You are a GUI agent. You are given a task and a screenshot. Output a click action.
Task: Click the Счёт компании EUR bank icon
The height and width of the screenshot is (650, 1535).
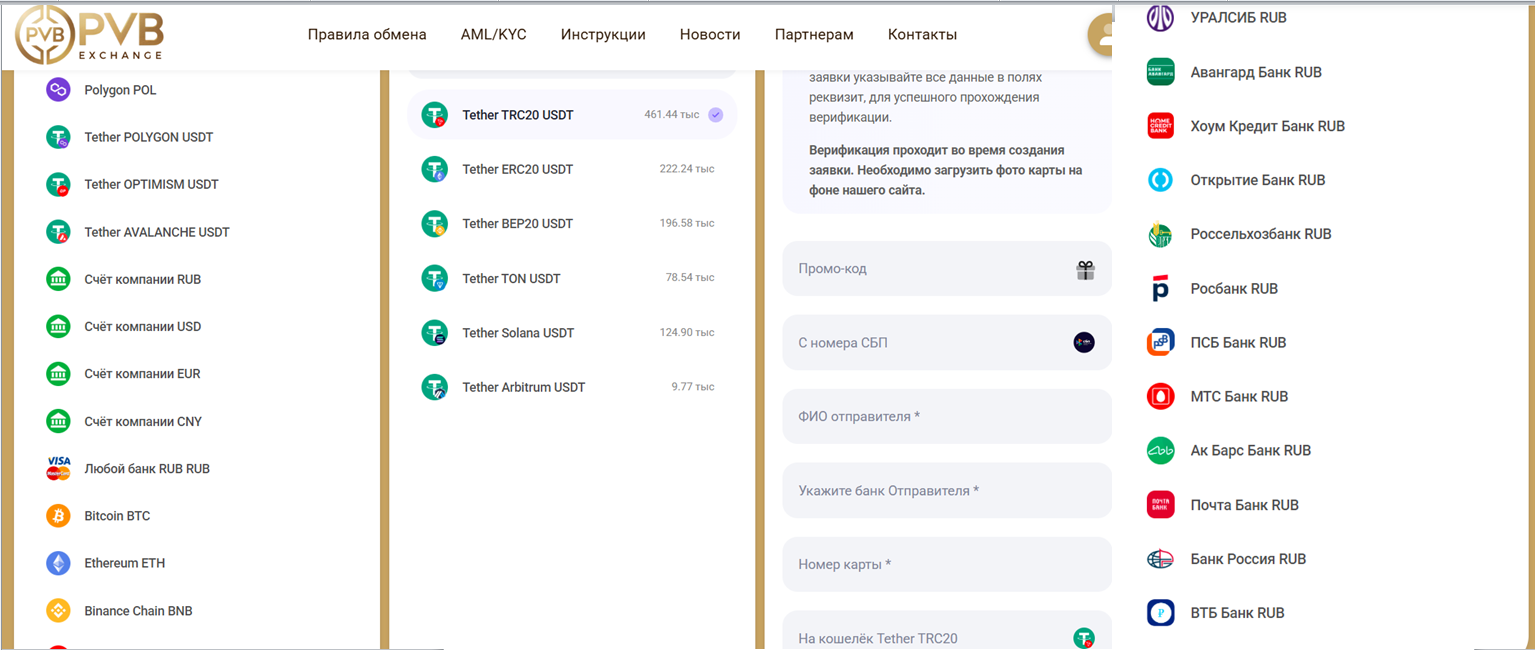tap(59, 374)
